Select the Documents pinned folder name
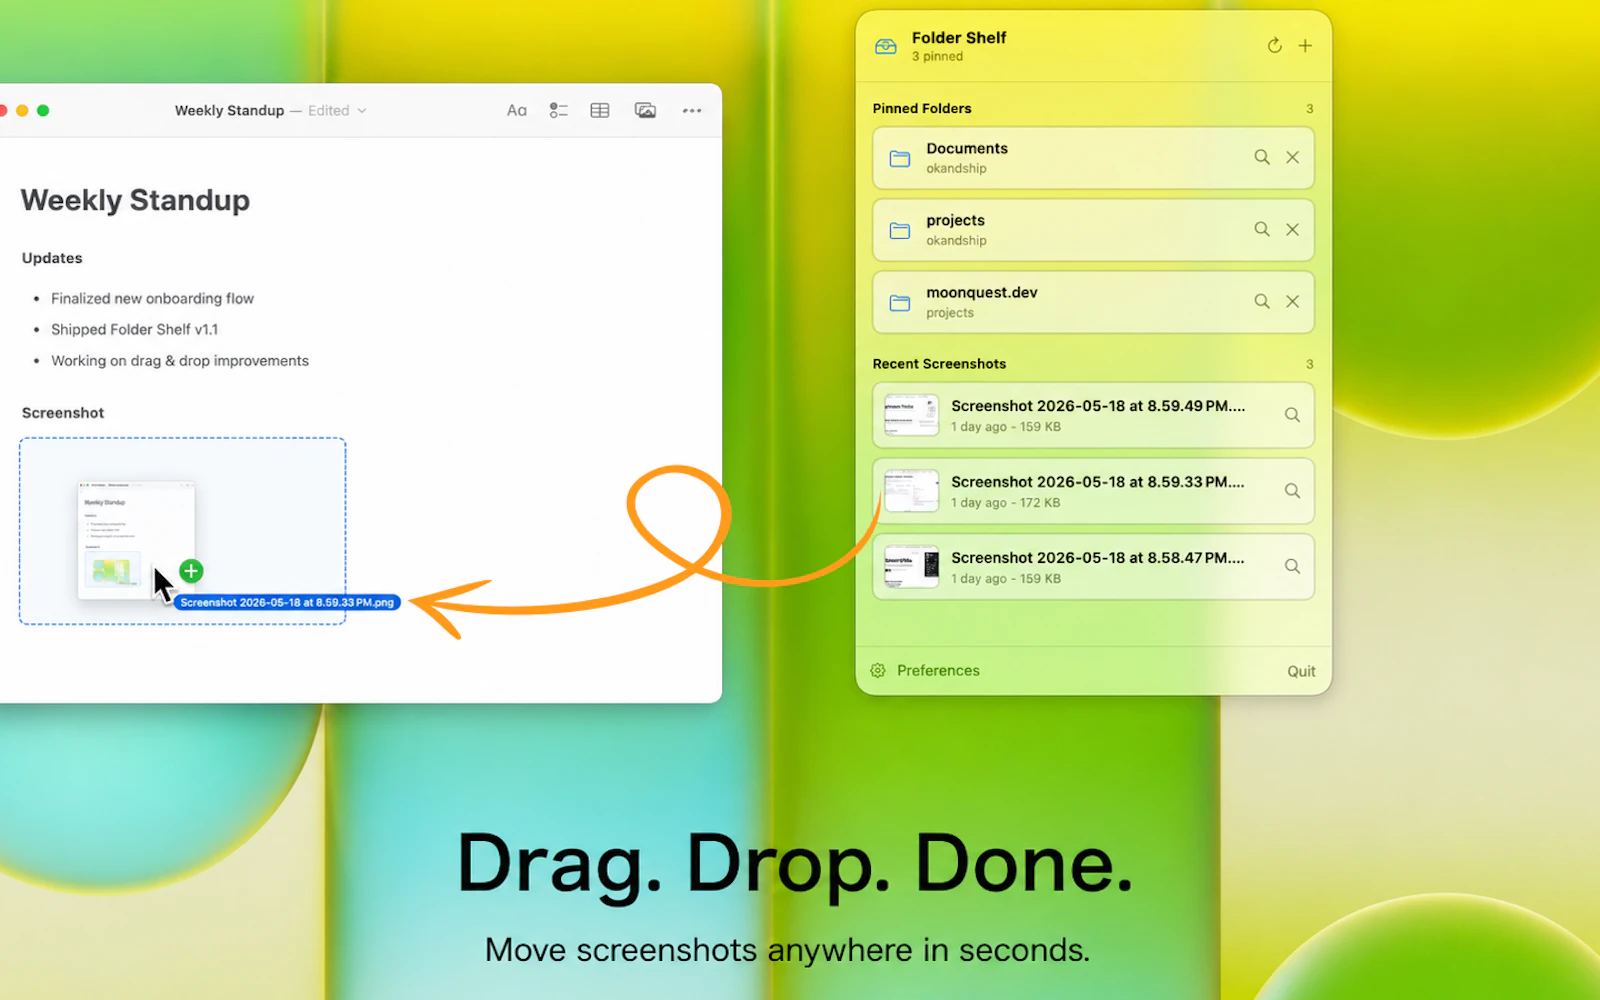Screen dimensions: 1600x1000 click(x=967, y=148)
